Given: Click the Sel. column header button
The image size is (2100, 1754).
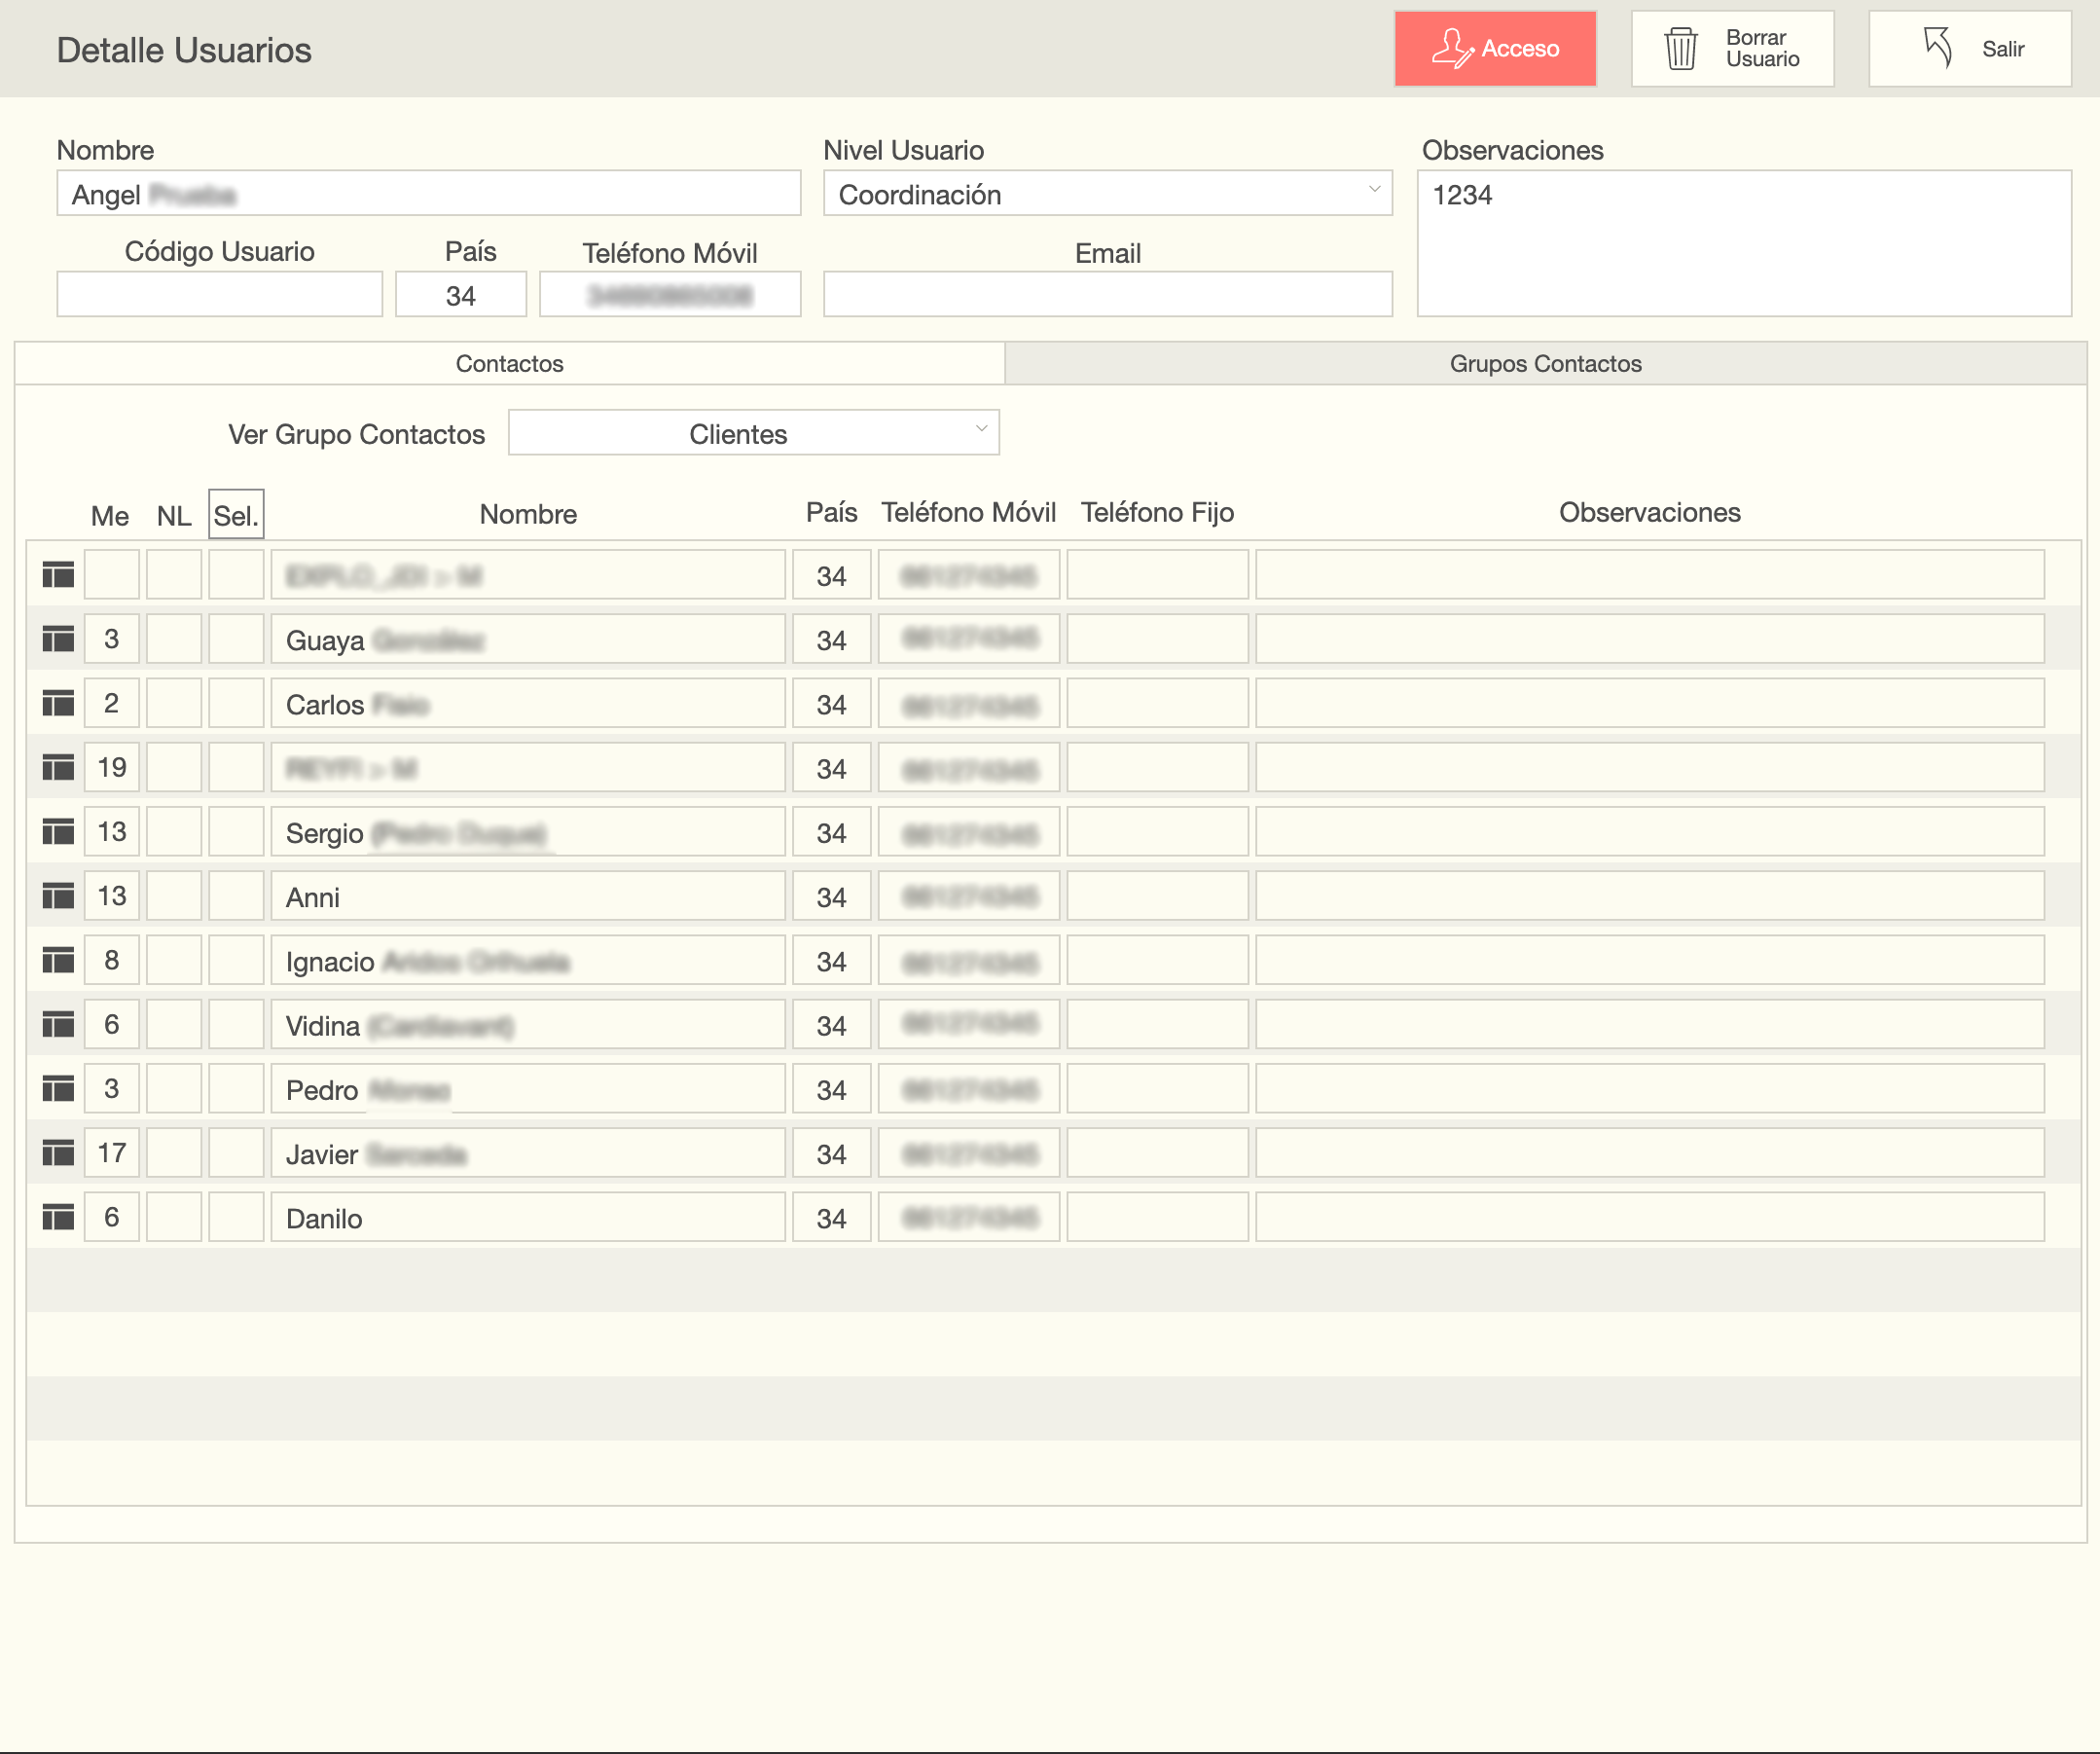Looking at the screenshot, I should click(x=236, y=515).
